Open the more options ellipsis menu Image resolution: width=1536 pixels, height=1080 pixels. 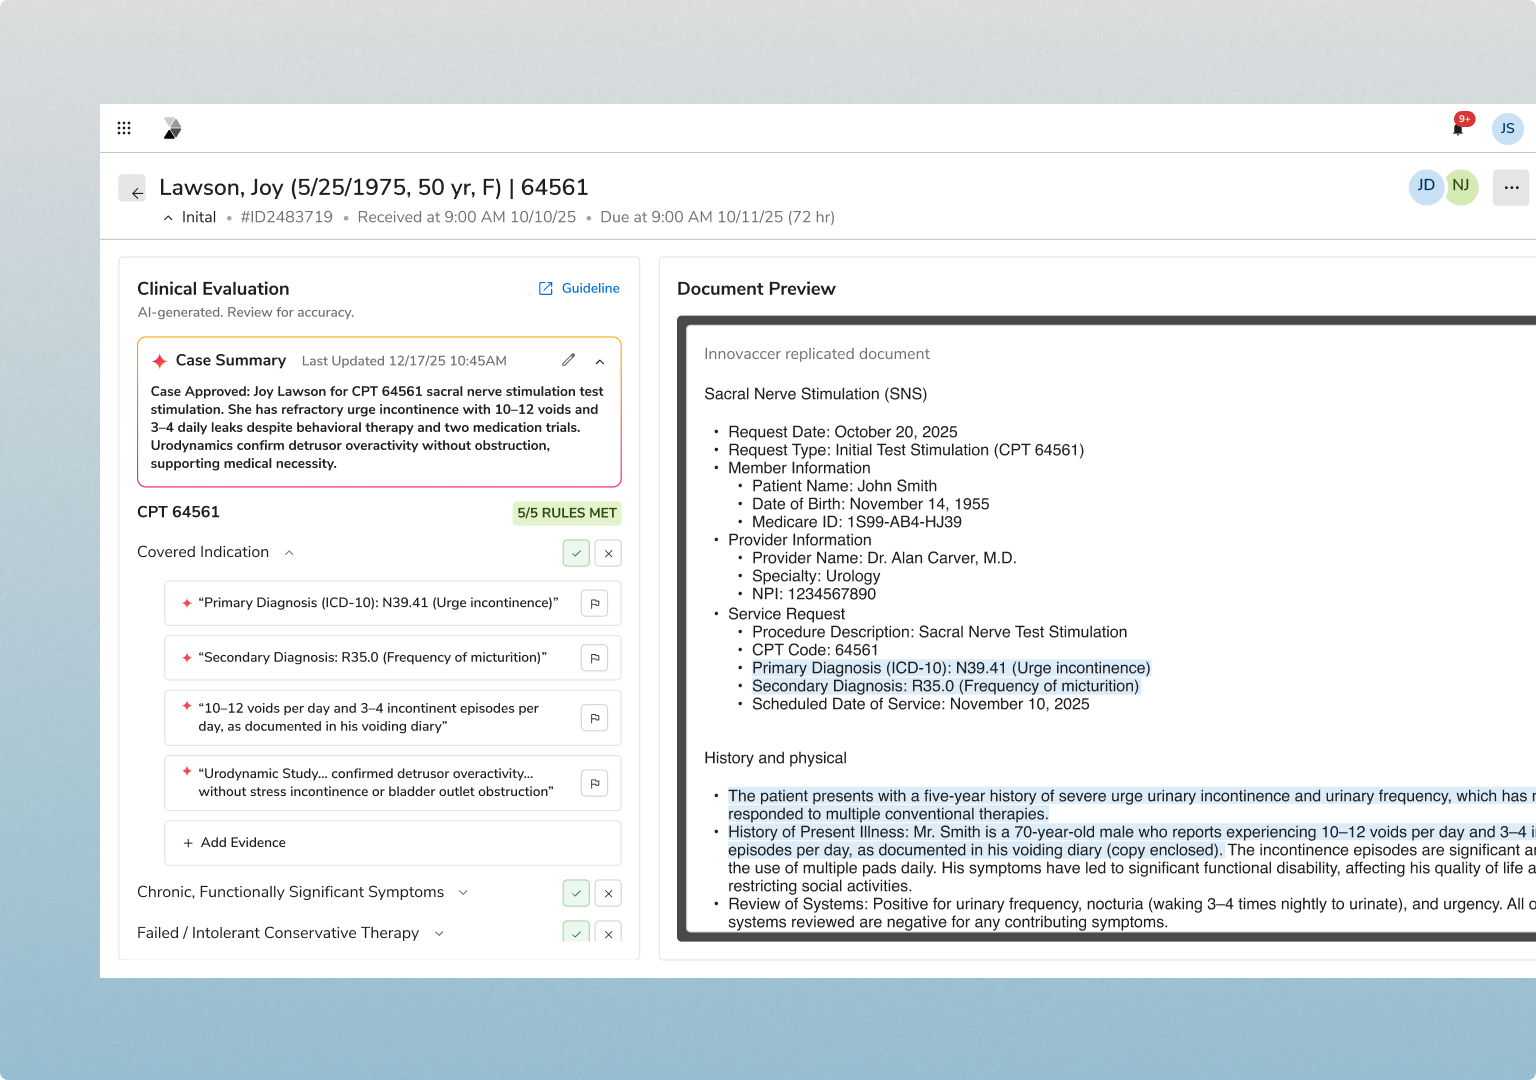1511,187
